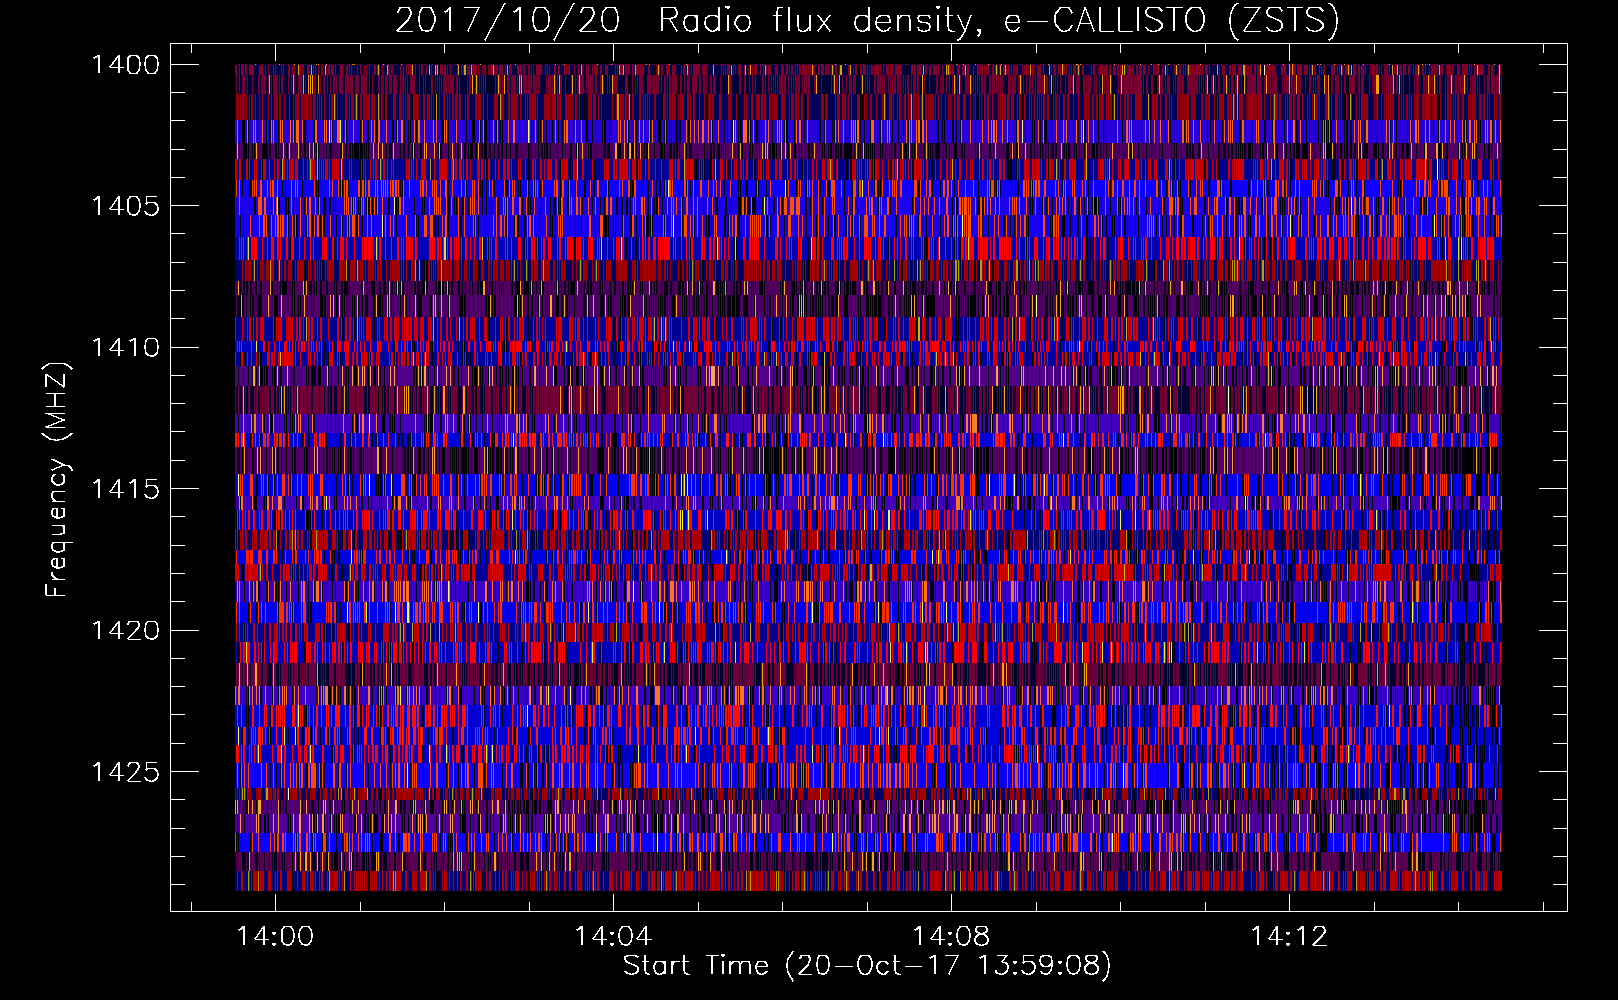
Task: Select the 1400 frequency axis label
Action: (125, 65)
